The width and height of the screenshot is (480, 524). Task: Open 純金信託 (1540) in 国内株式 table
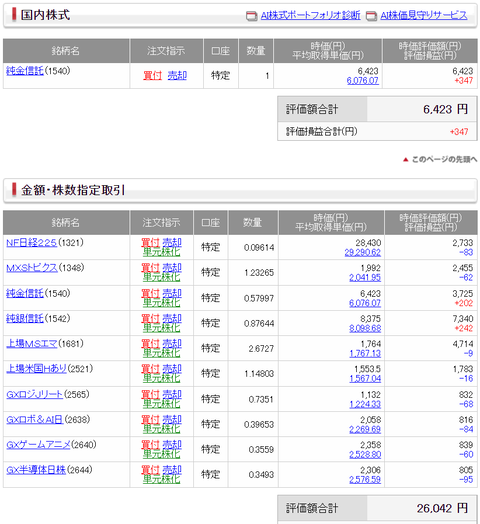pos(25,71)
